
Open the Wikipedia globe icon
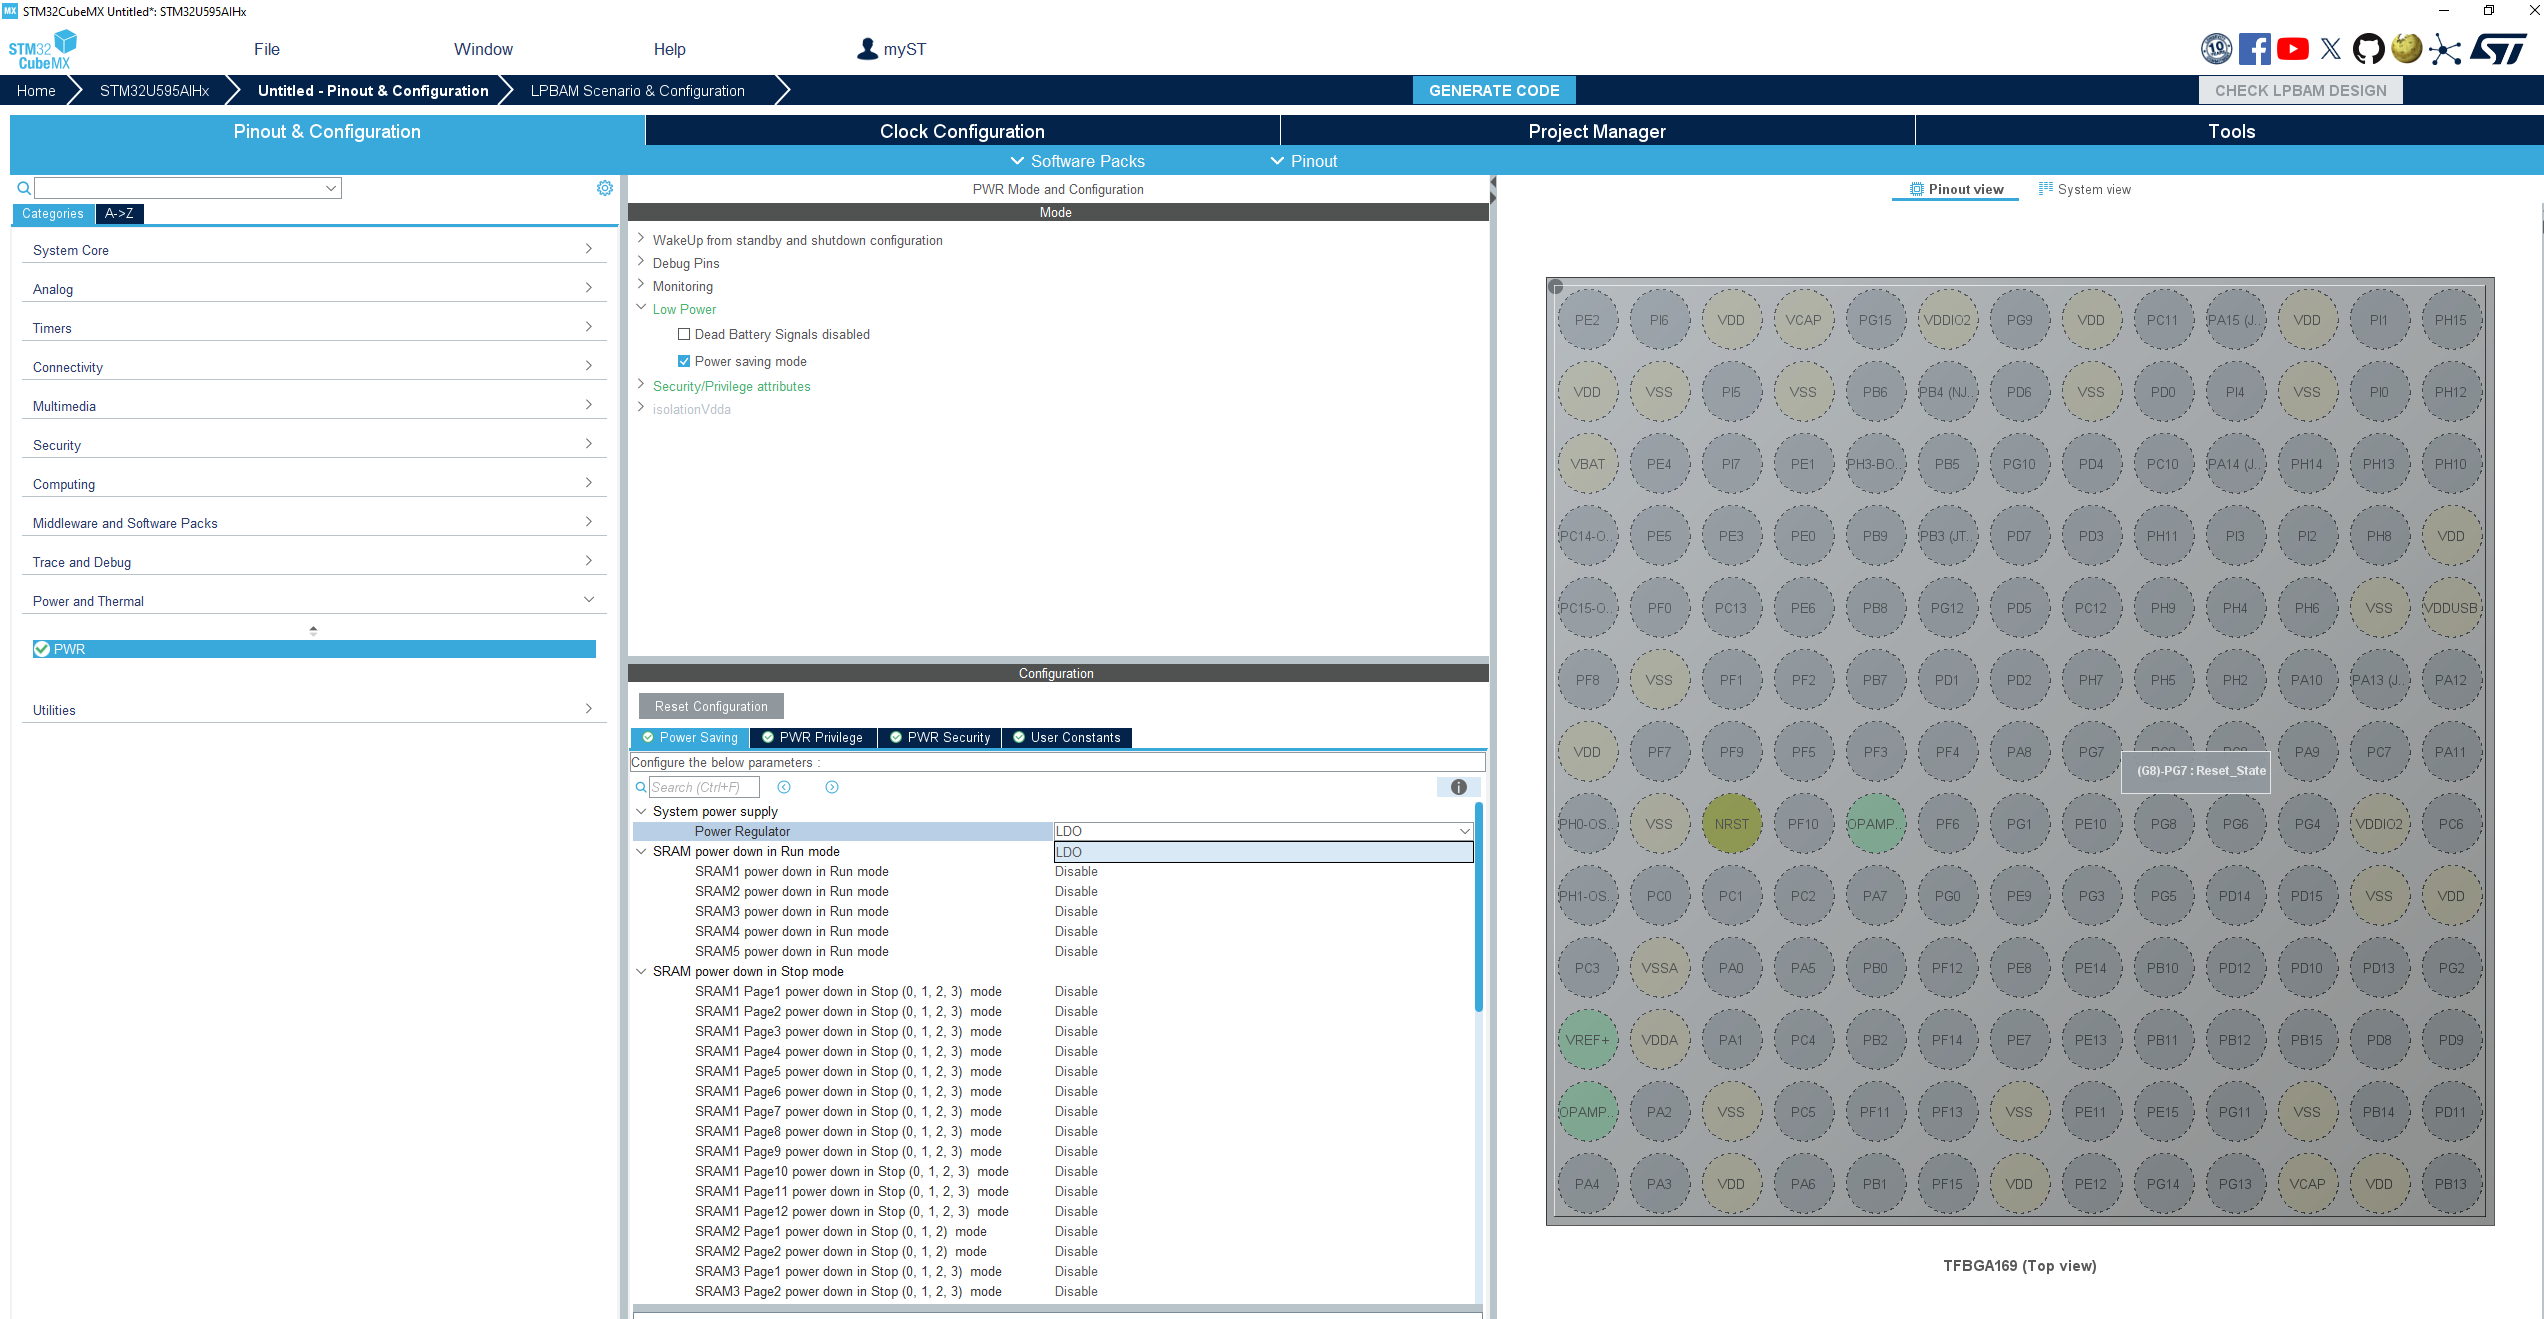pyautogui.click(x=2406, y=48)
